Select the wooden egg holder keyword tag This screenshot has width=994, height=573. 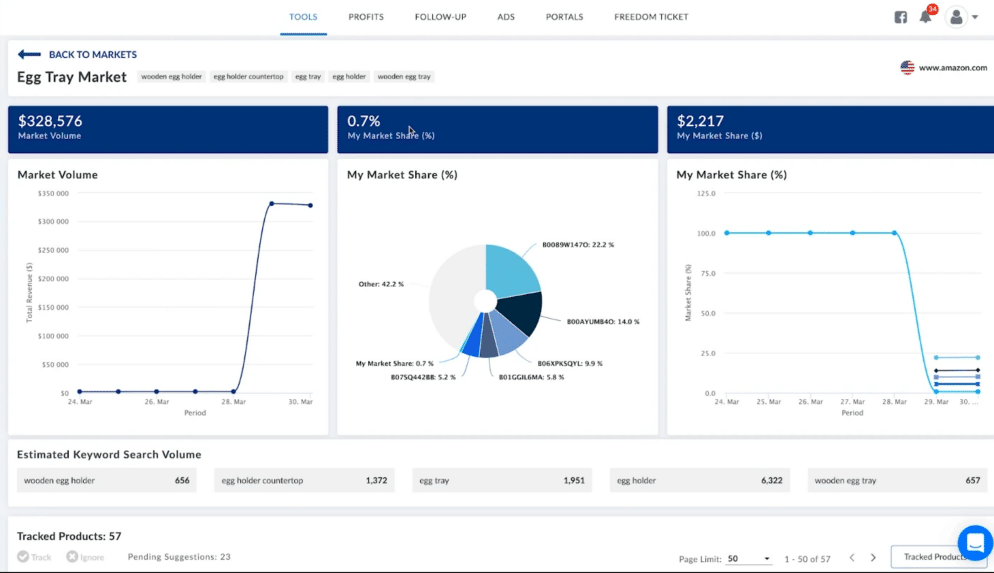point(171,77)
